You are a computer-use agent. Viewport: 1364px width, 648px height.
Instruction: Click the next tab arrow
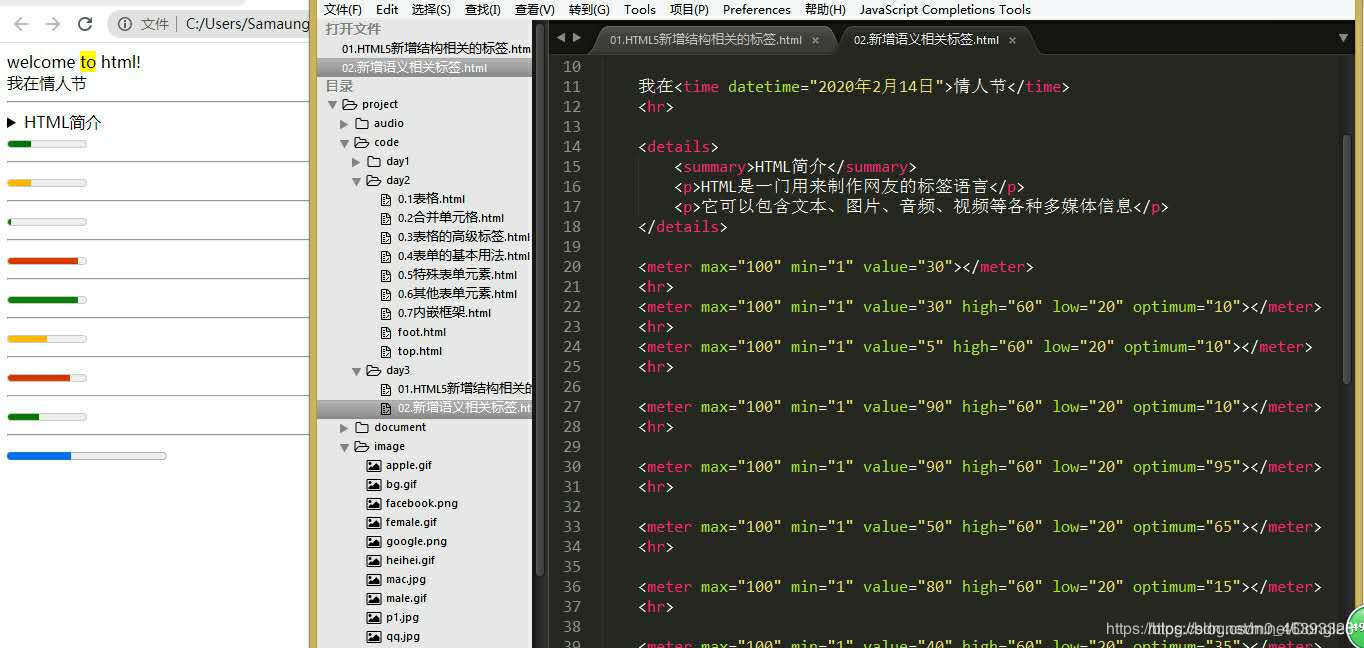[576, 38]
